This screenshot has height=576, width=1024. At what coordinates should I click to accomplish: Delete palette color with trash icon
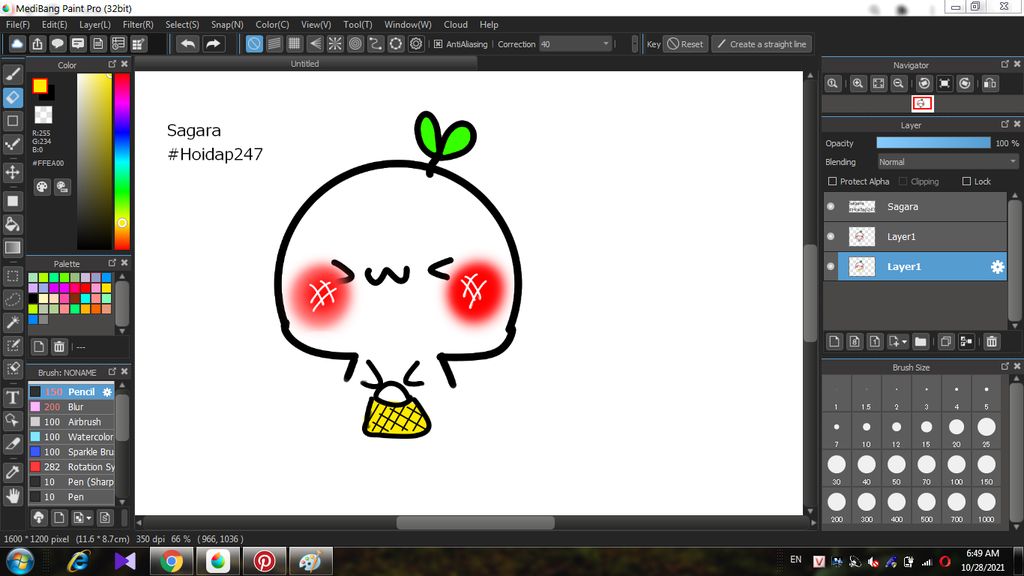59,346
